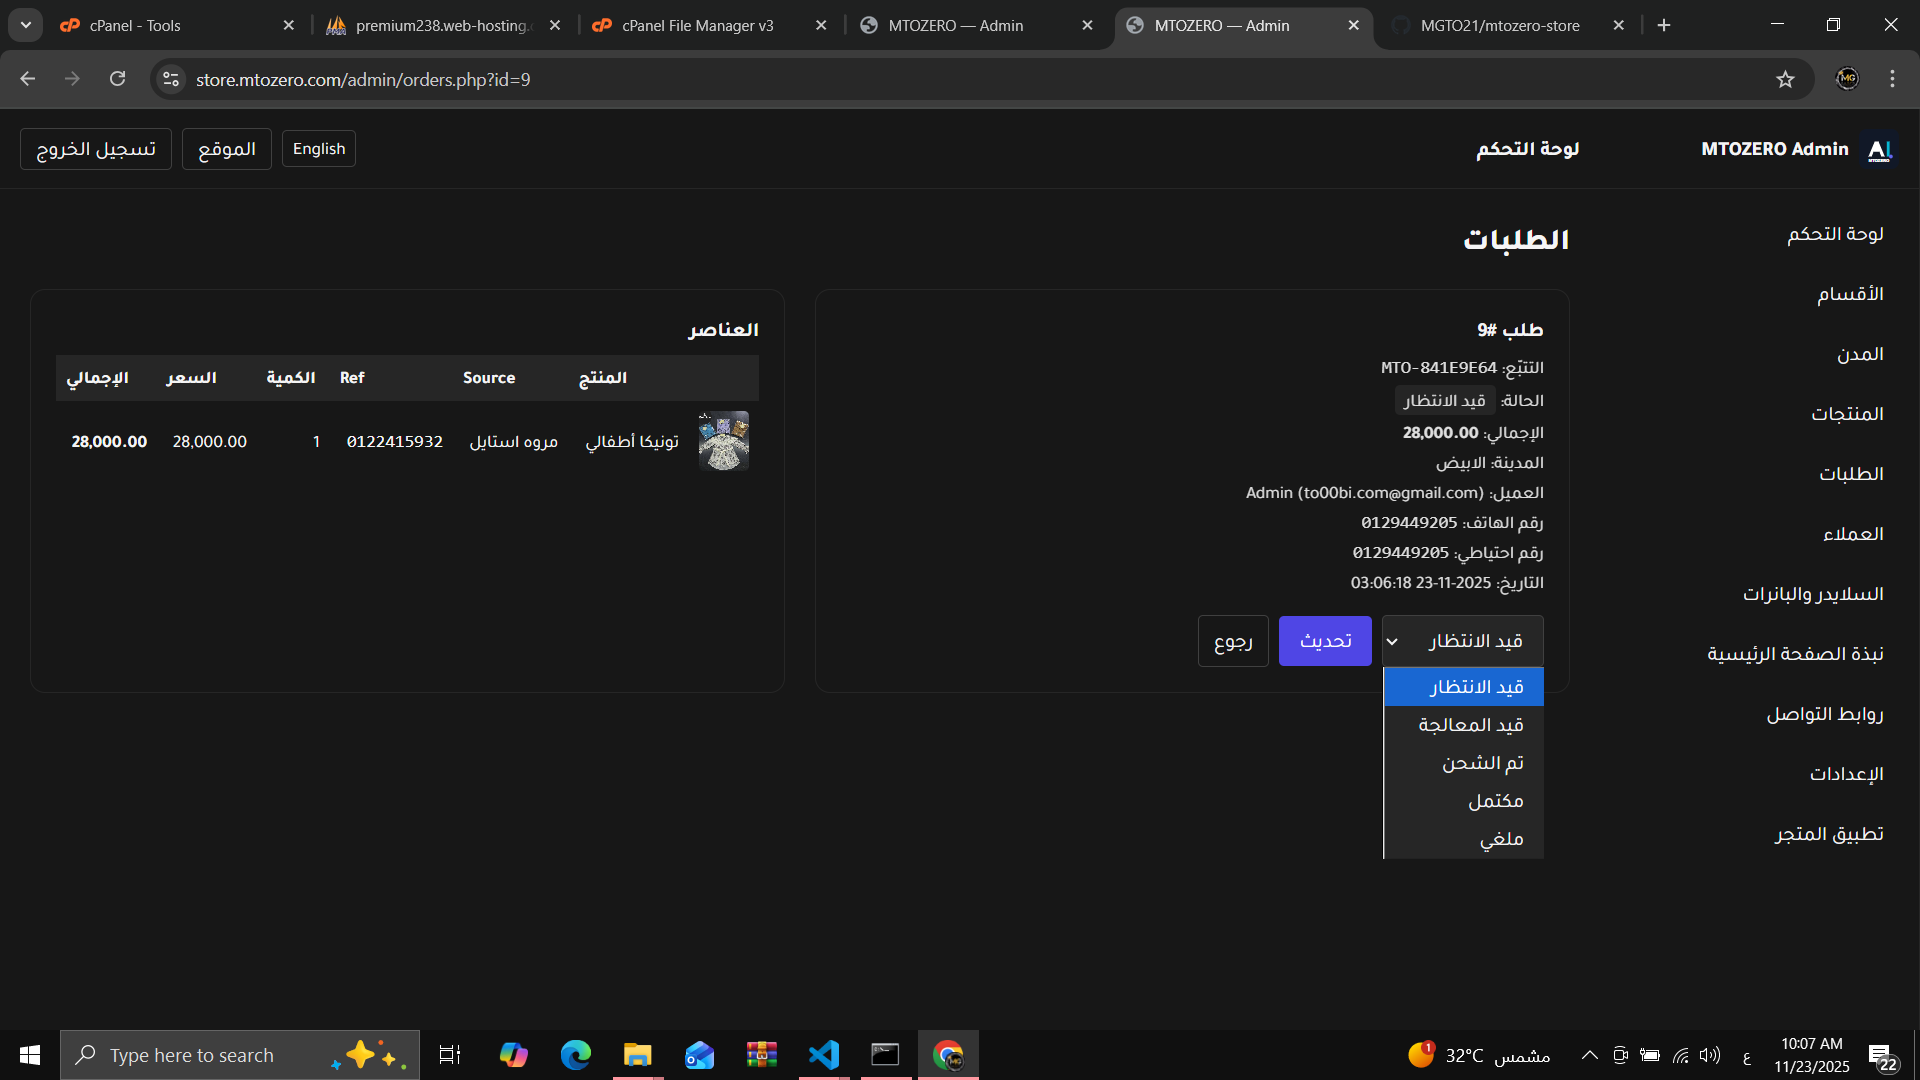Image resolution: width=1920 pixels, height=1080 pixels.
Task: Reload the current browser page
Action: point(118,79)
